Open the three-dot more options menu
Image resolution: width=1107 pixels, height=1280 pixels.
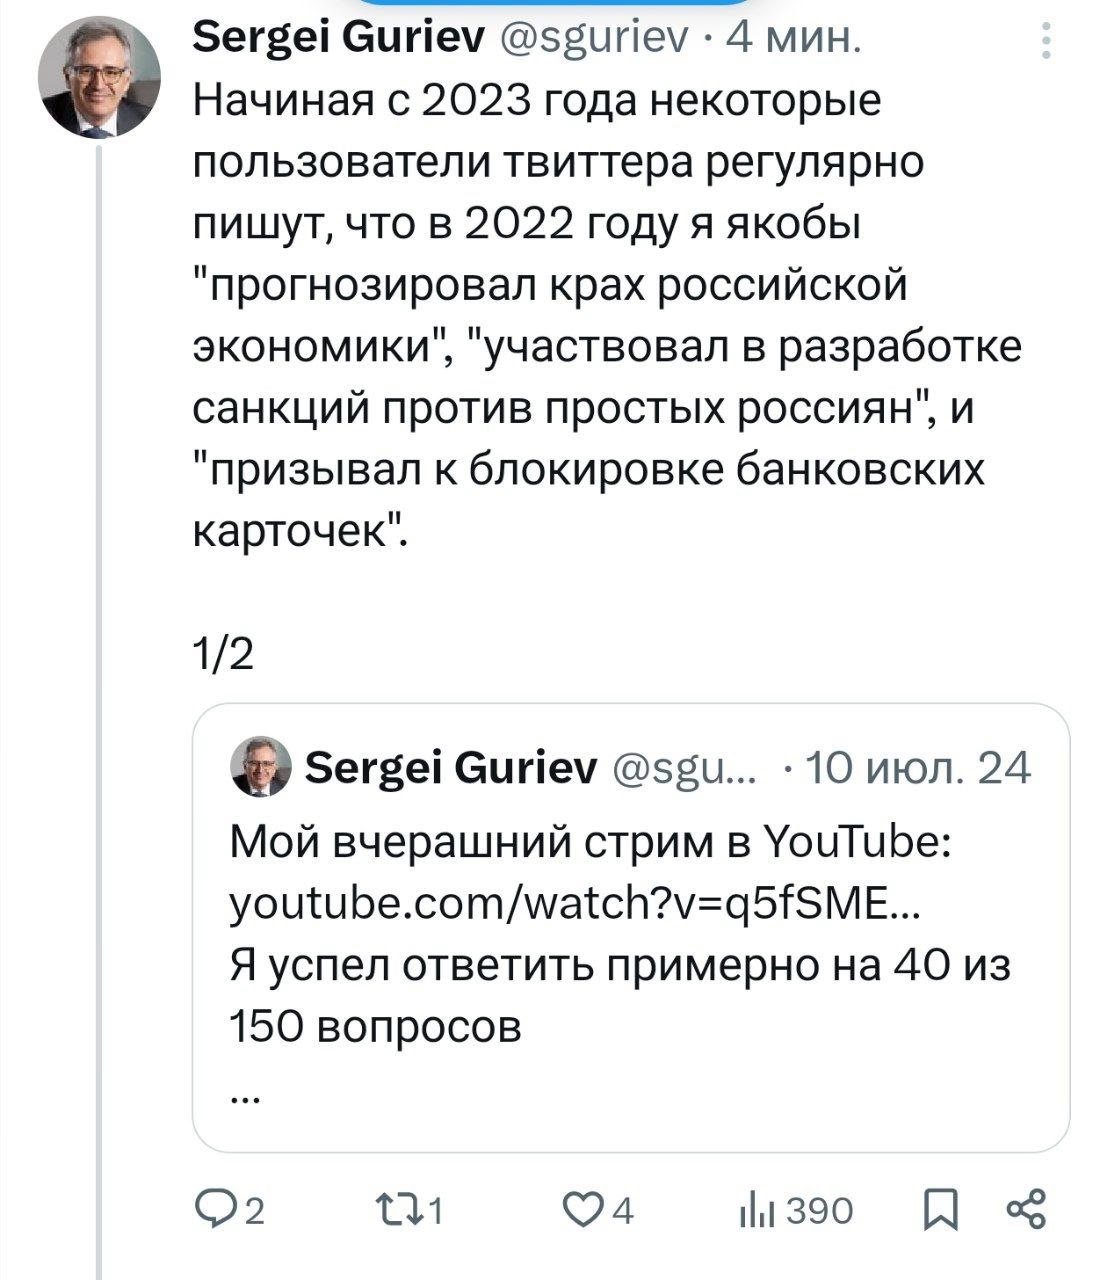(1047, 42)
